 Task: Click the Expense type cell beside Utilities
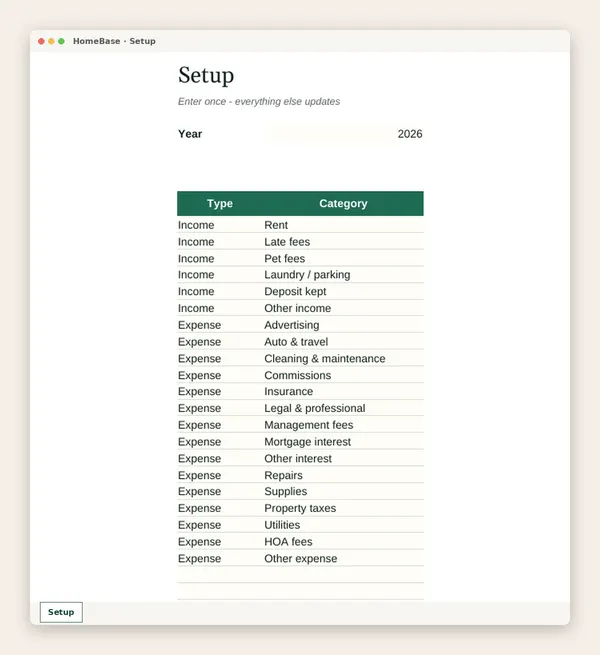220,524
